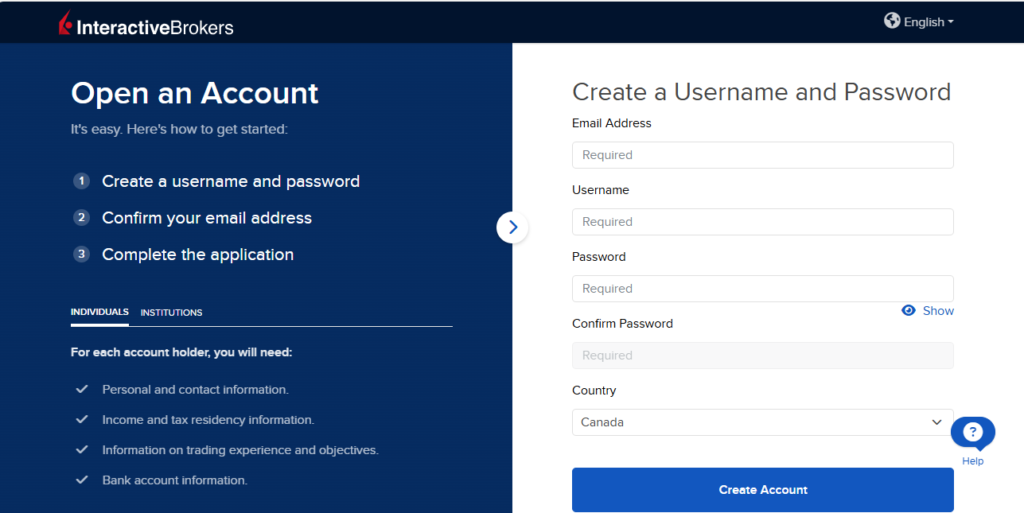The width and height of the screenshot is (1024, 513).
Task: Click the globe language icon
Action: point(892,21)
